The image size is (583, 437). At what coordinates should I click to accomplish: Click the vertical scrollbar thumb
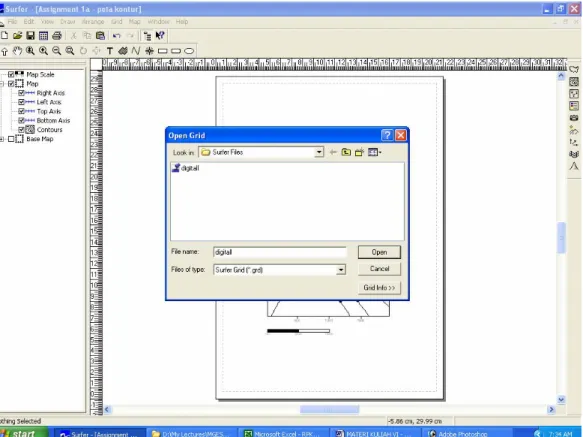[x=561, y=238]
